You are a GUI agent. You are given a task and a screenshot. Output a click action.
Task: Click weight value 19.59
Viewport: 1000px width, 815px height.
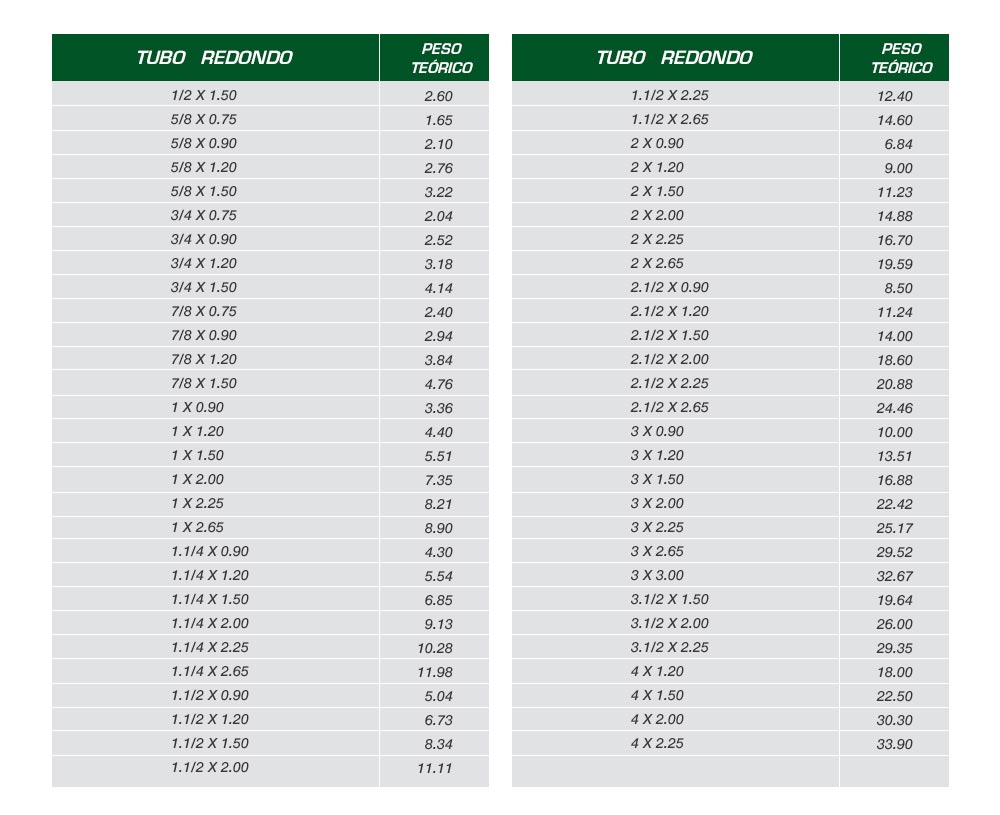tap(894, 264)
